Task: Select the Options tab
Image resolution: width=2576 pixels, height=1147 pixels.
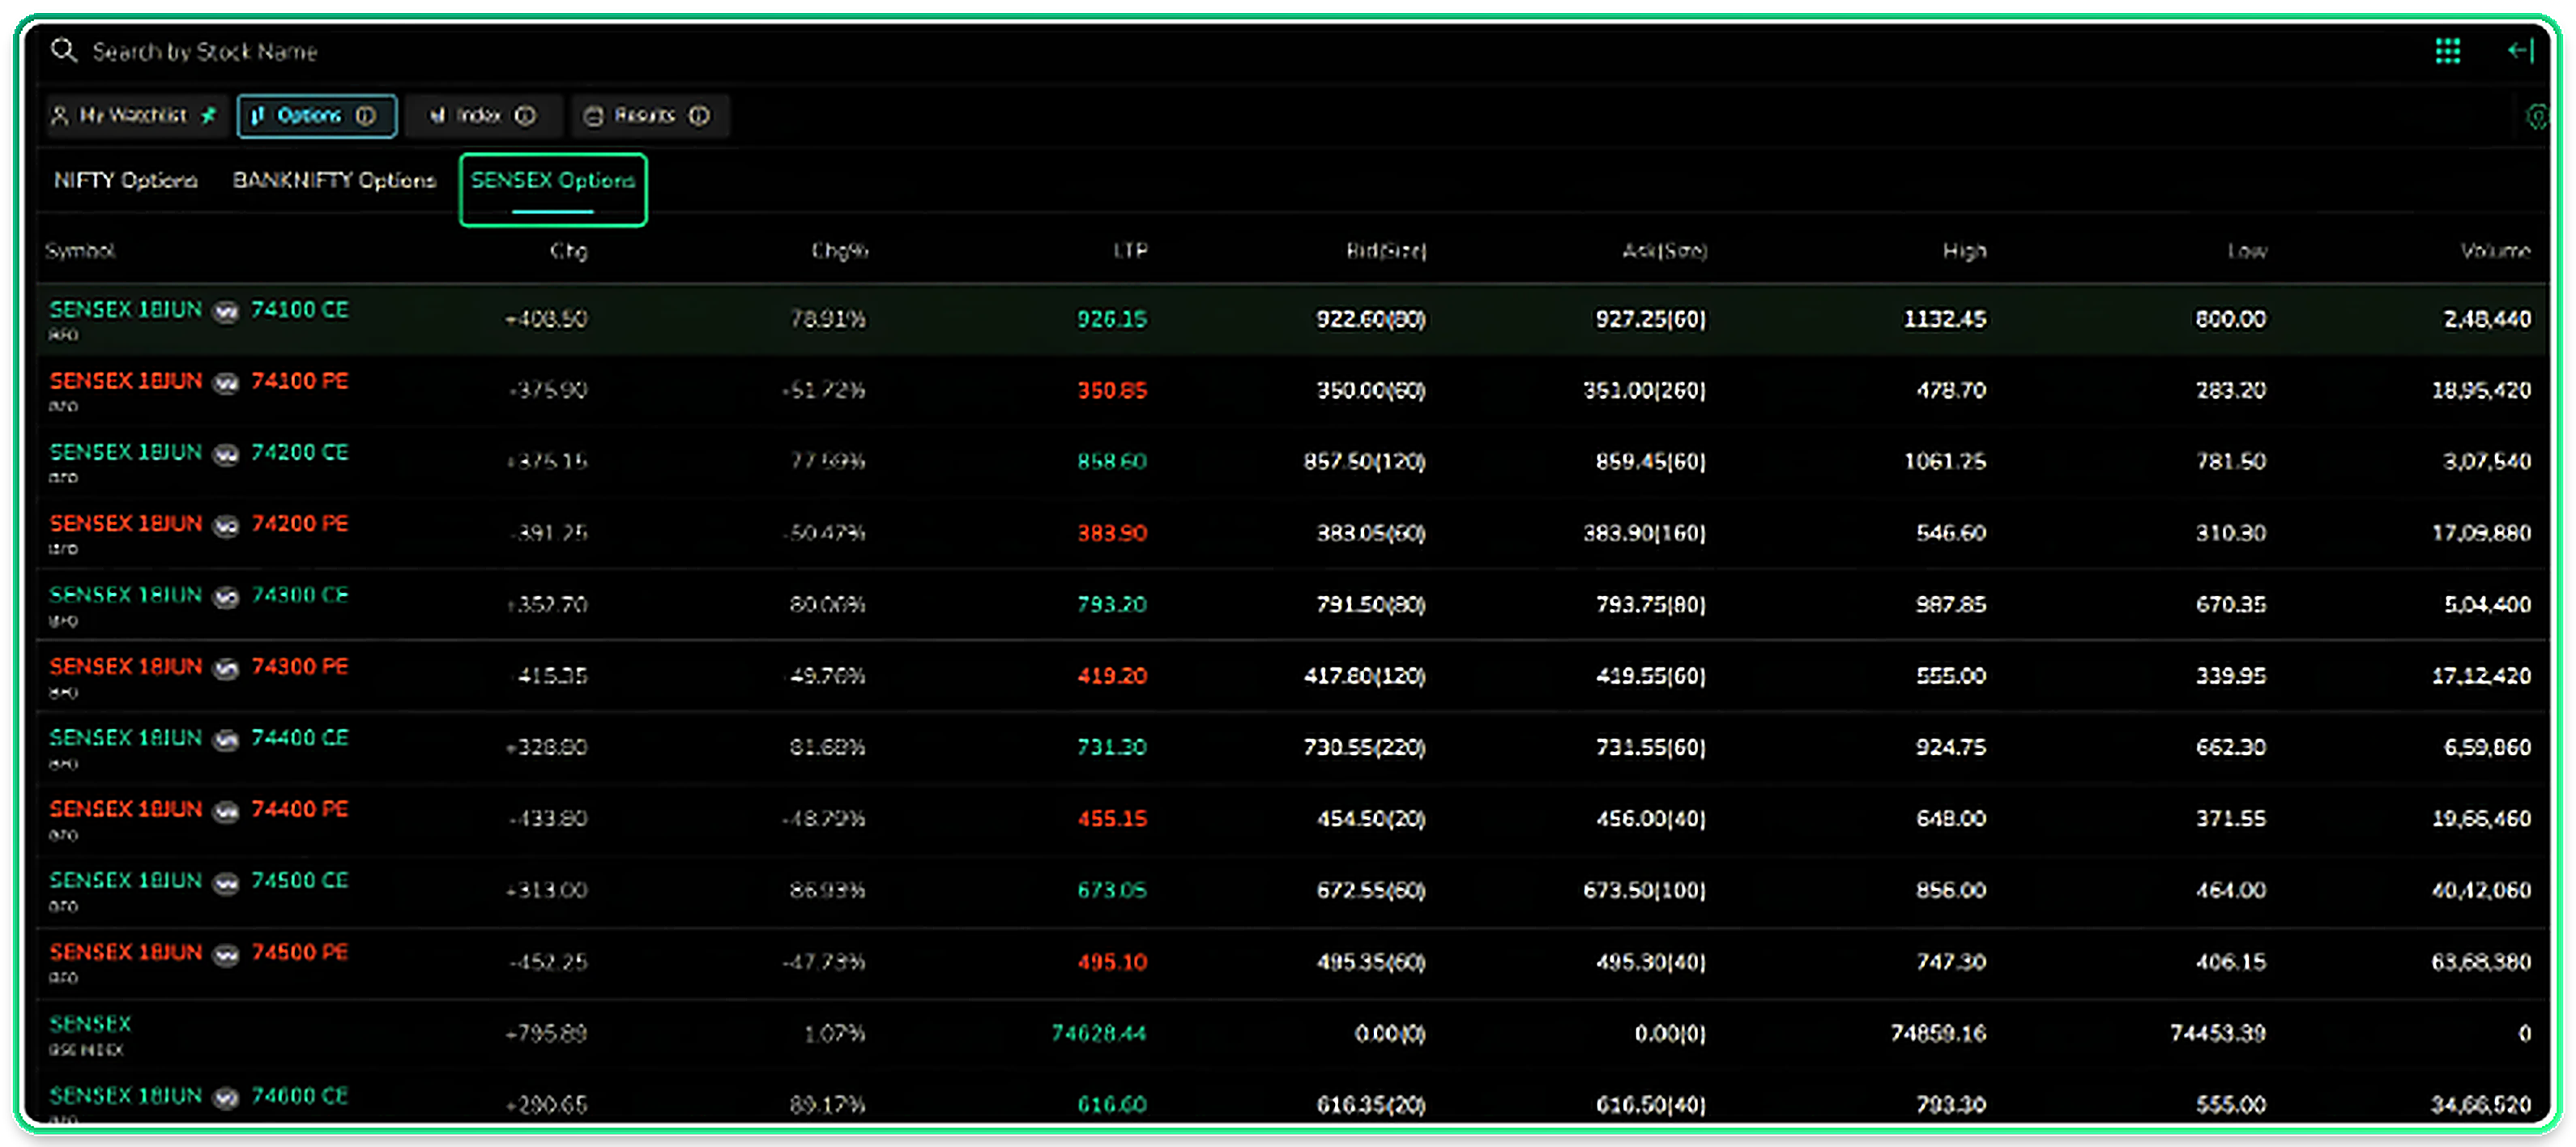Action: (x=317, y=116)
